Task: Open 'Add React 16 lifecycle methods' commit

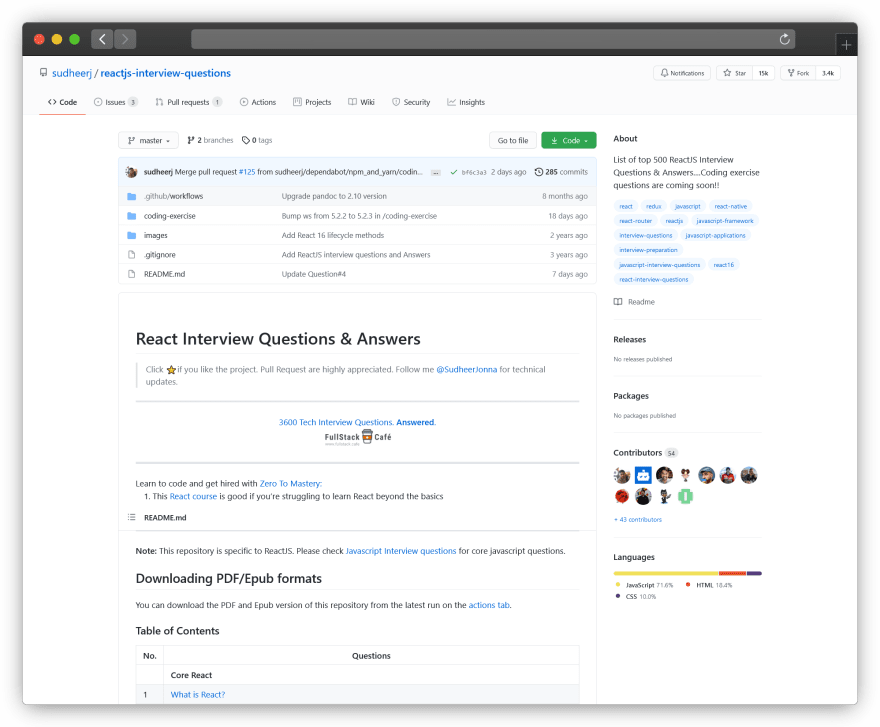Action: (333, 235)
